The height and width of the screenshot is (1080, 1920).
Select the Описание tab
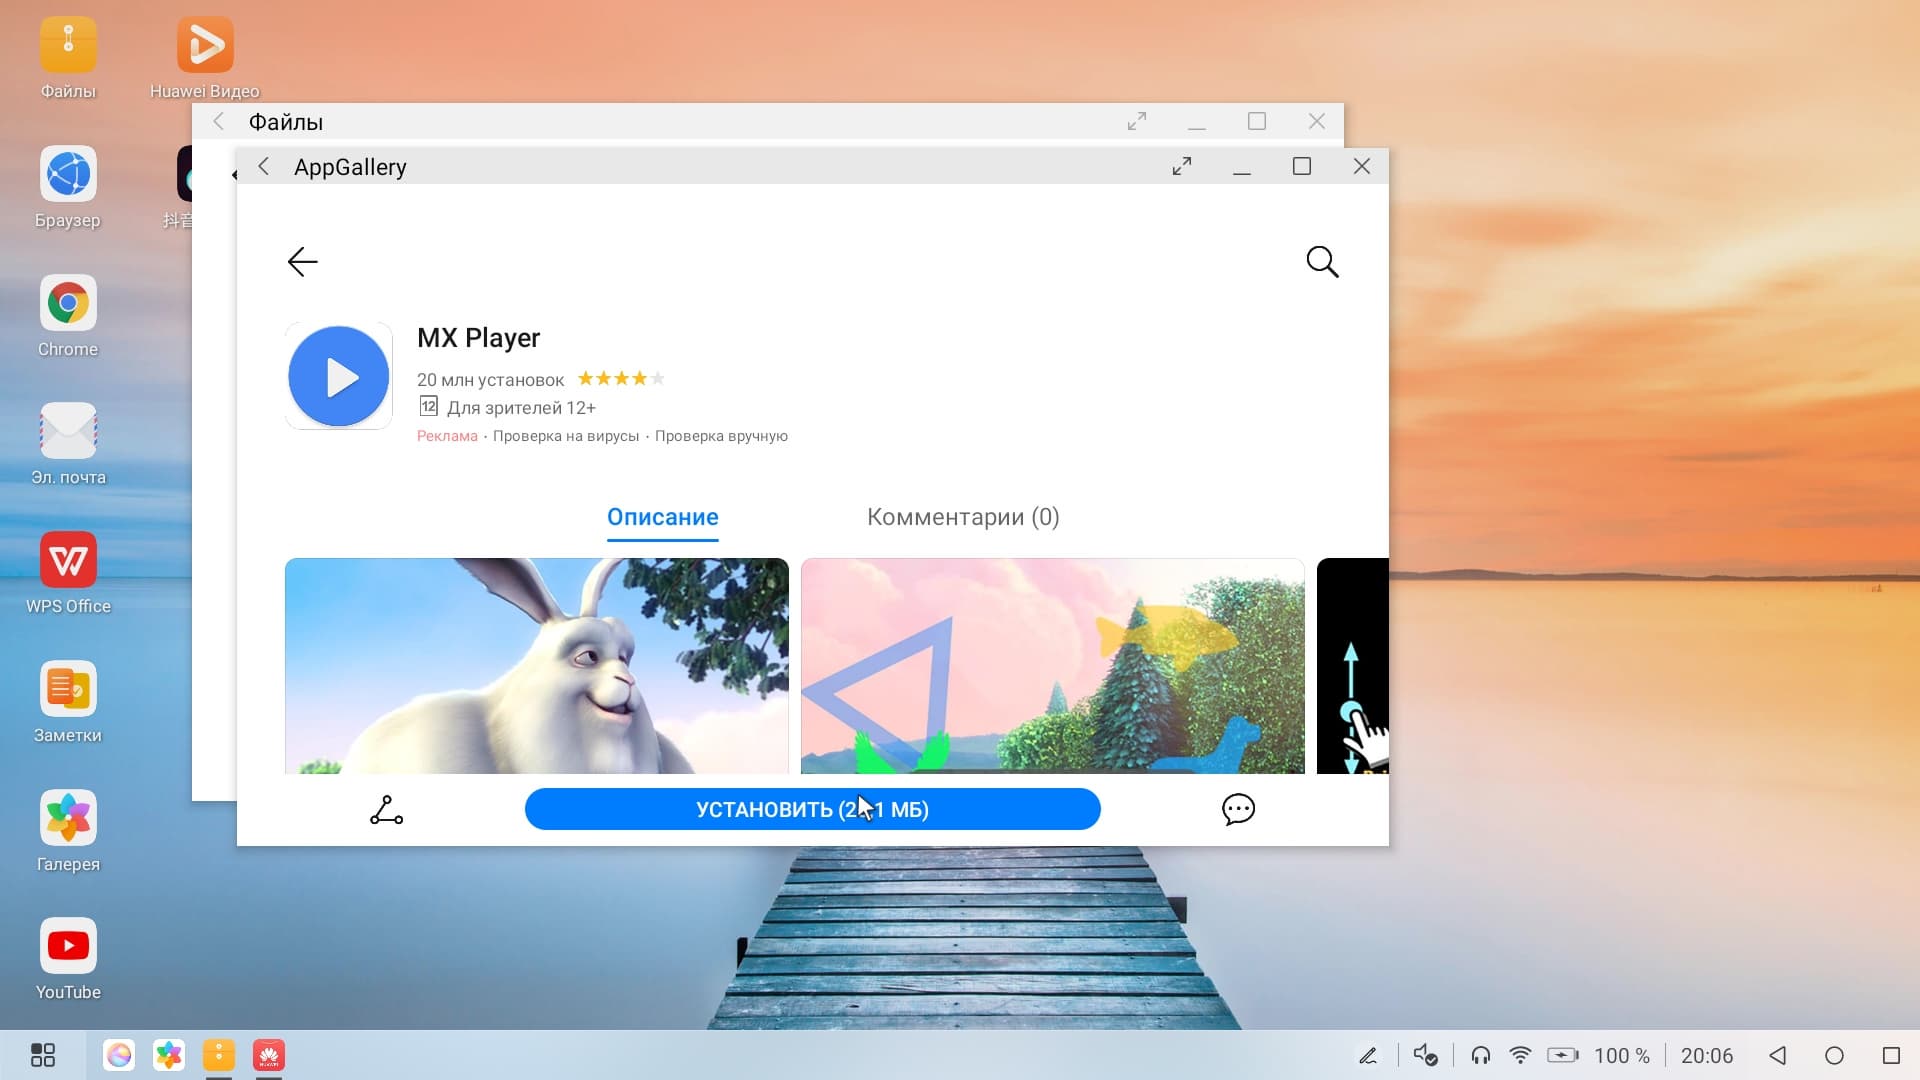pyautogui.click(x=662, y=517)
